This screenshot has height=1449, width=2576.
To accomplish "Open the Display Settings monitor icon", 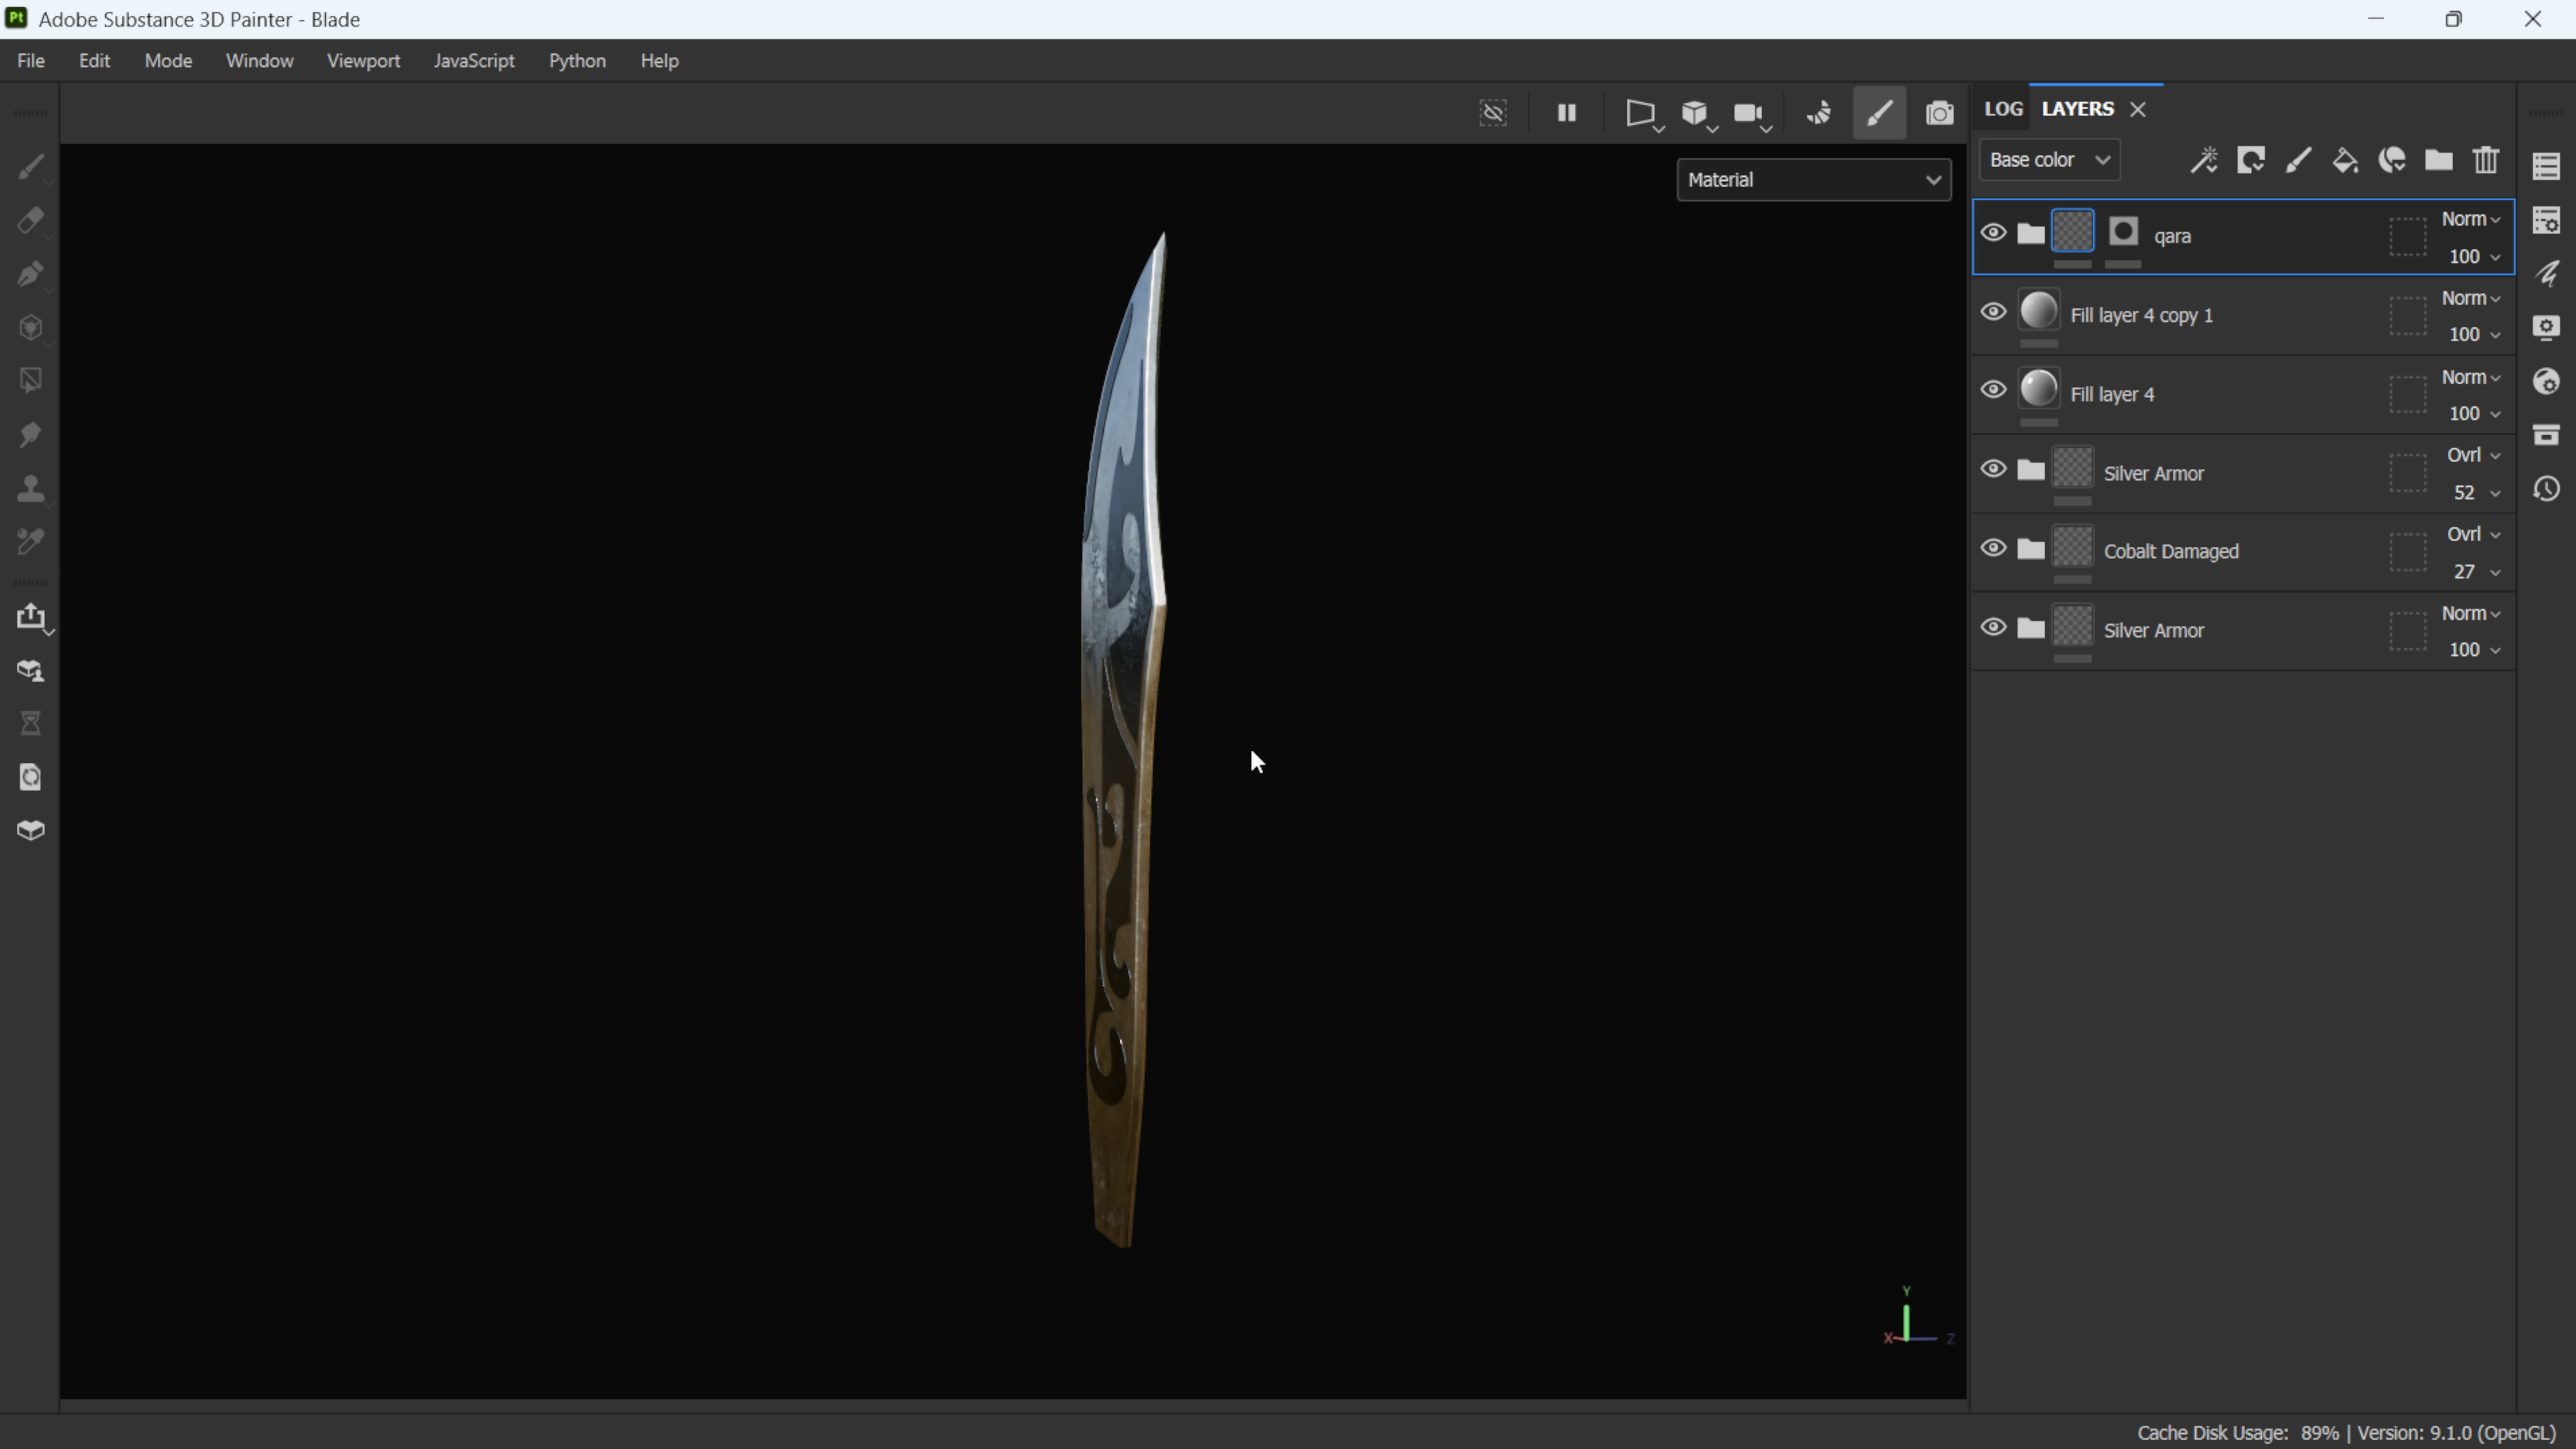I will coord(2546,328).
